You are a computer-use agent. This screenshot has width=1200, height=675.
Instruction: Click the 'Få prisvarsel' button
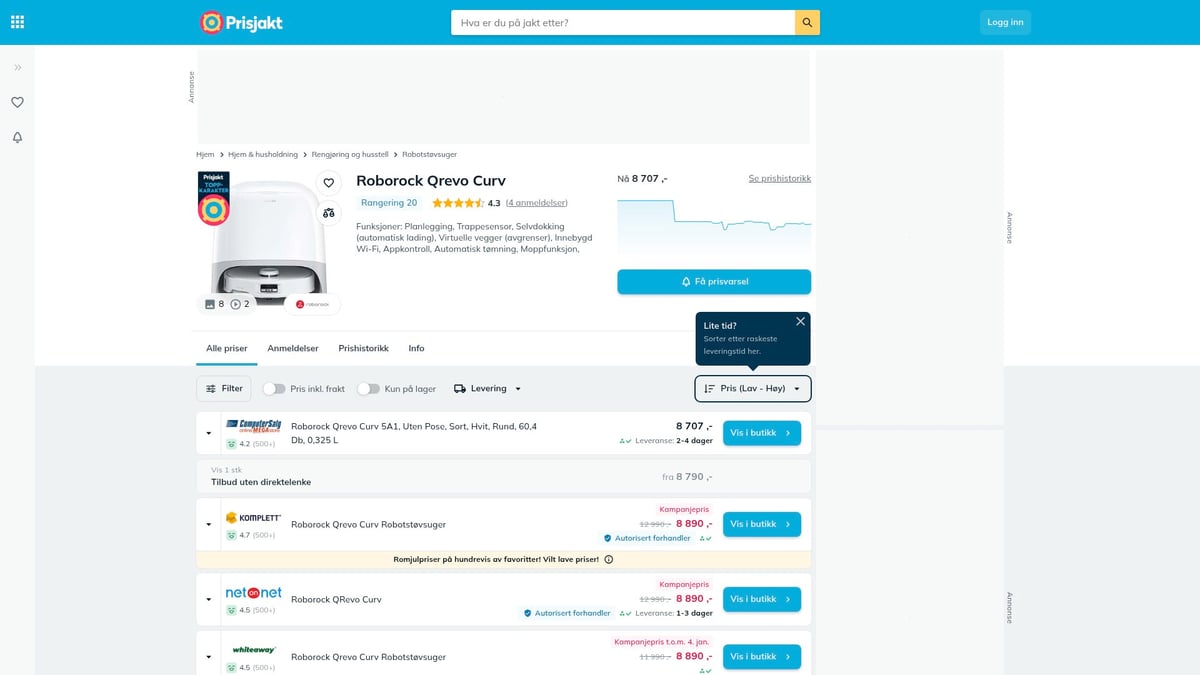coord(714,282)
